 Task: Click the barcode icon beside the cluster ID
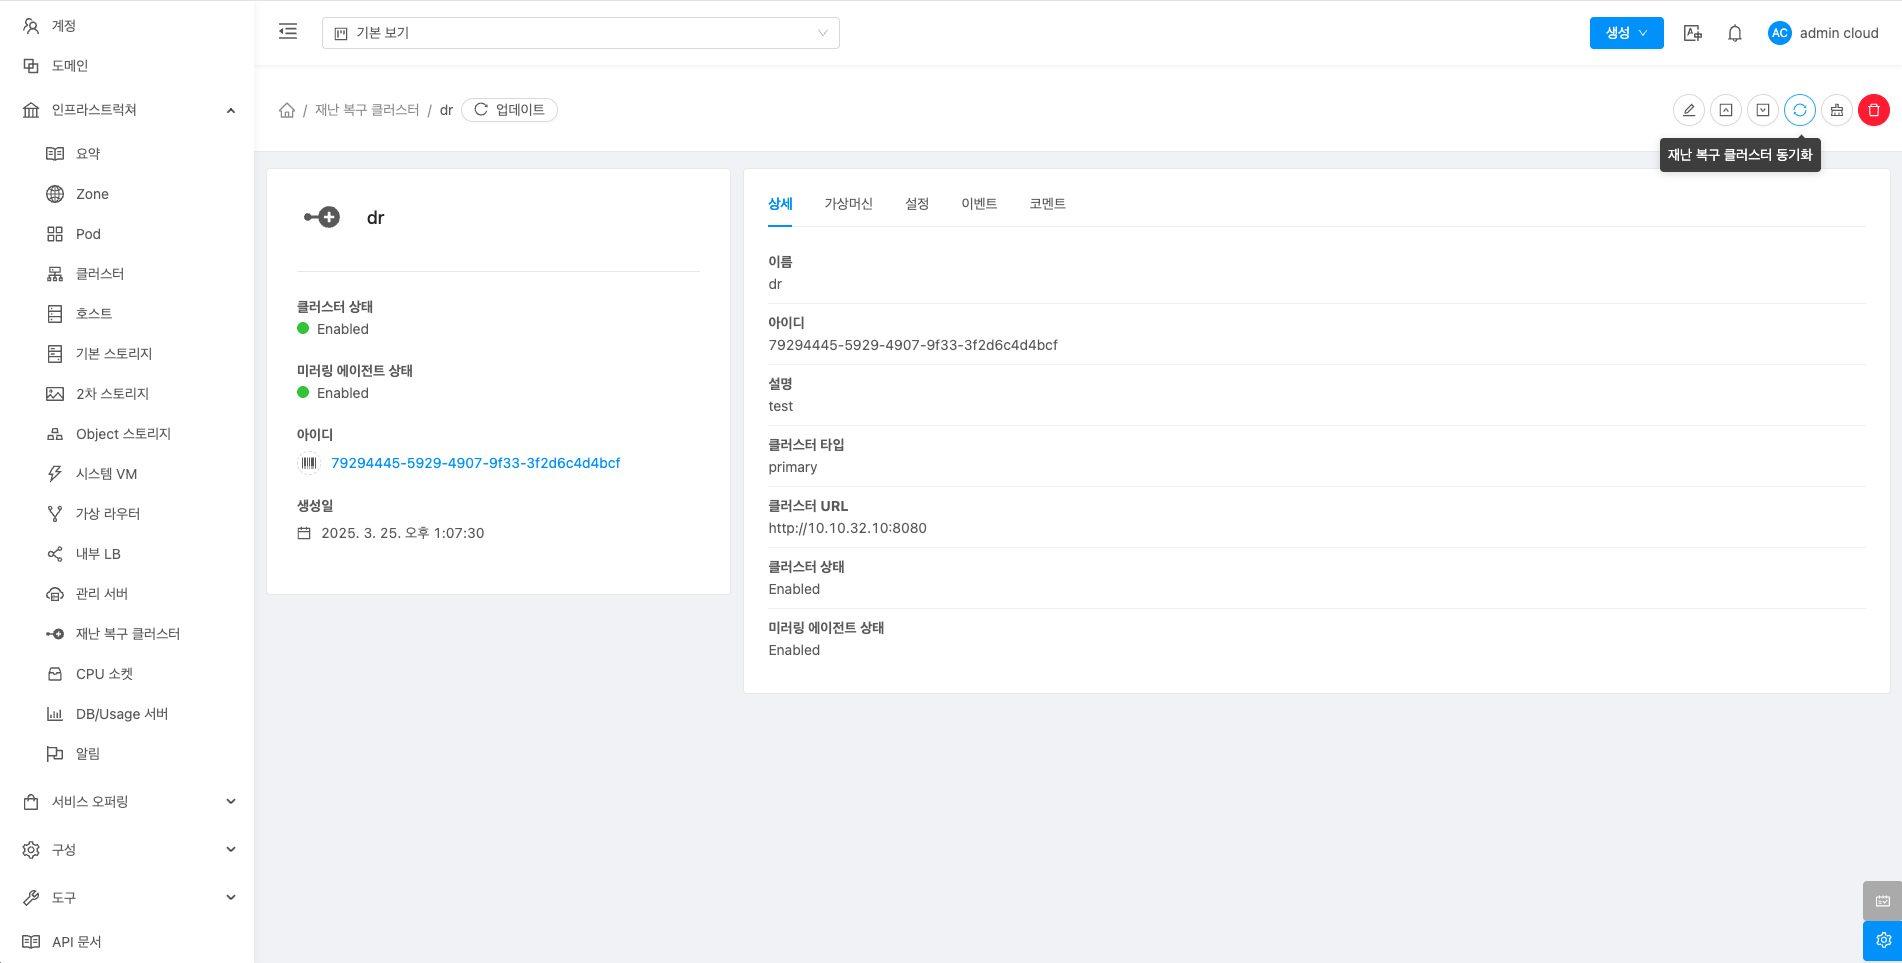click(309, 463)
